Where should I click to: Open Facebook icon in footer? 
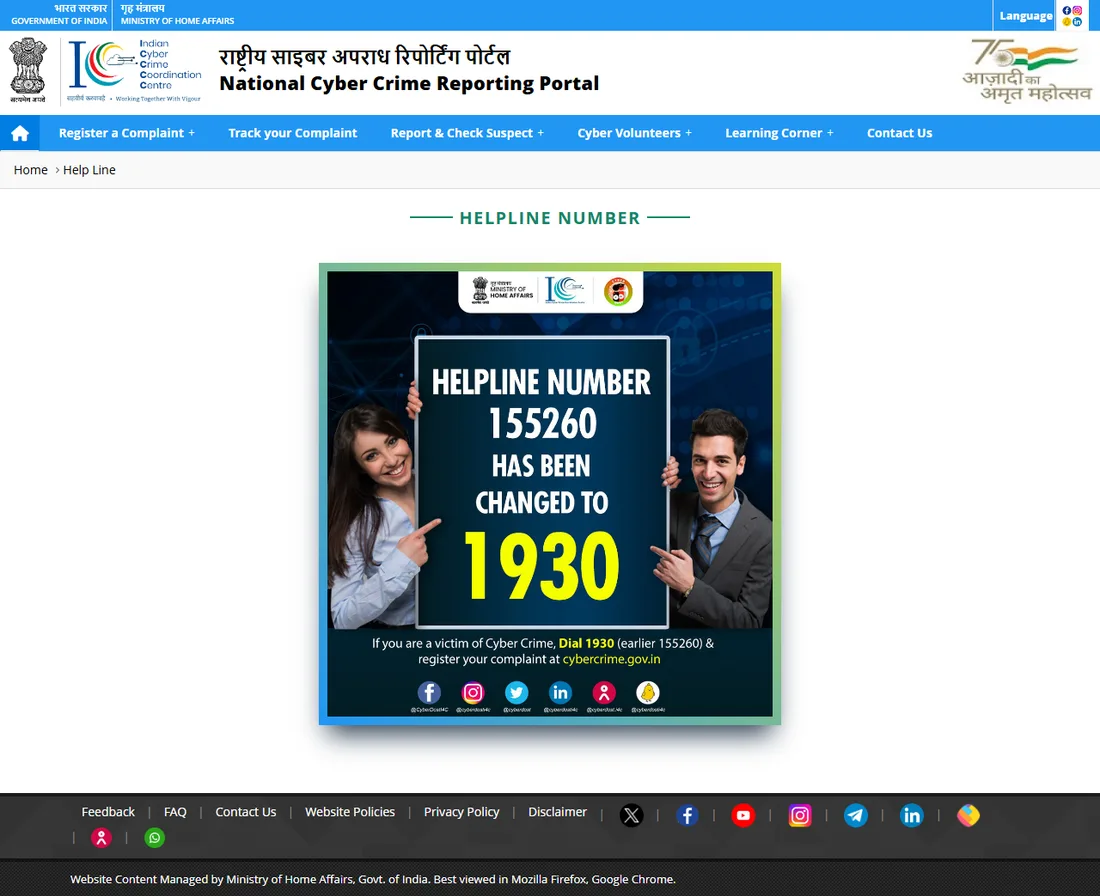[688, 815]
